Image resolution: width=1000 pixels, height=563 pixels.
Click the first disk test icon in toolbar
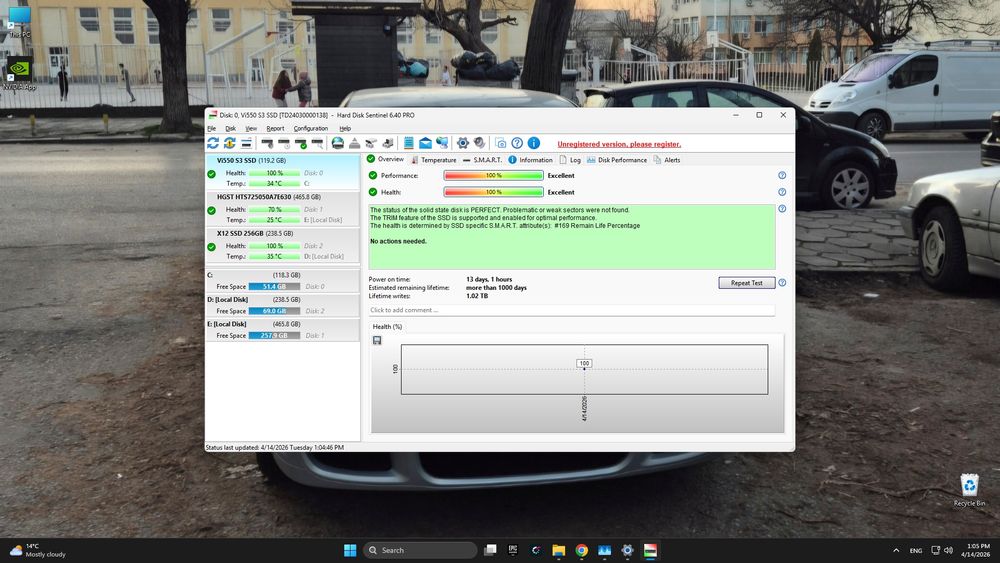267,143
